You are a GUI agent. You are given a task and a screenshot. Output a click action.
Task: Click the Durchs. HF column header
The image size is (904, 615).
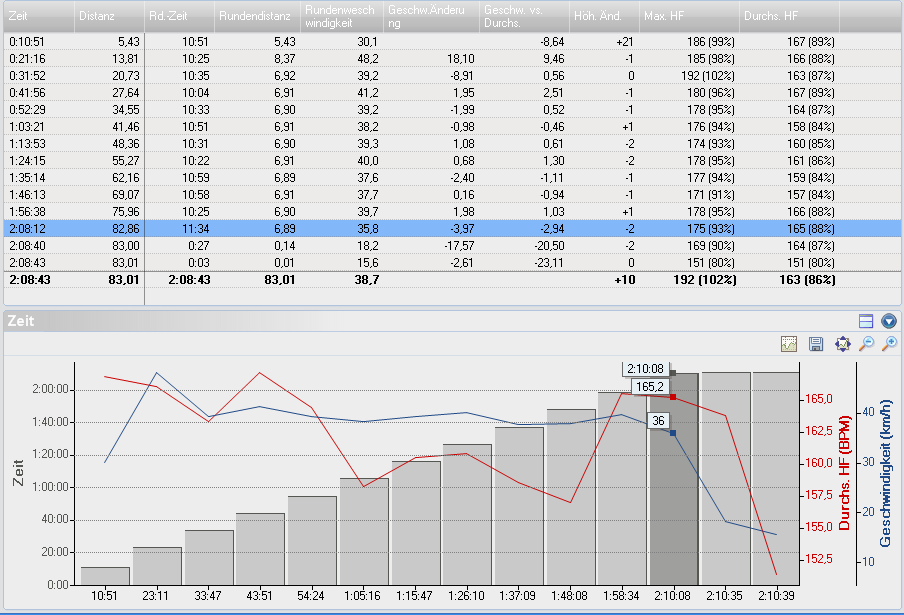click(x=790, y=16)
